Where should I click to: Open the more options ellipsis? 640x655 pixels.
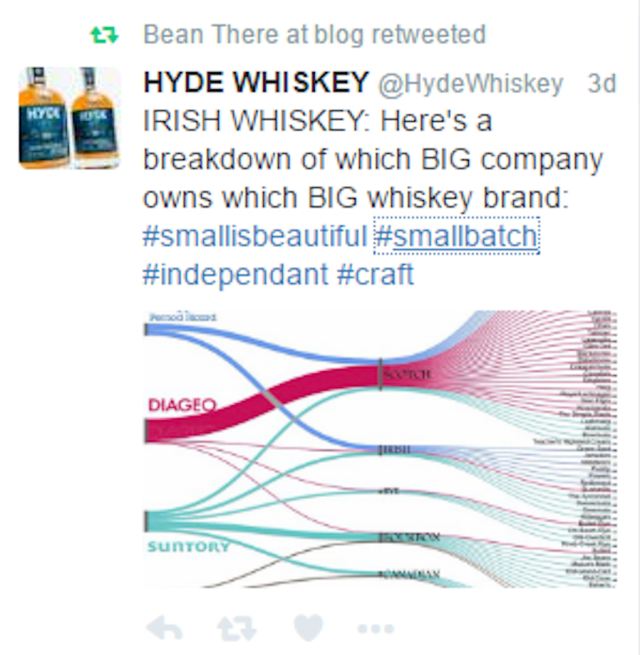pos(376,628)
